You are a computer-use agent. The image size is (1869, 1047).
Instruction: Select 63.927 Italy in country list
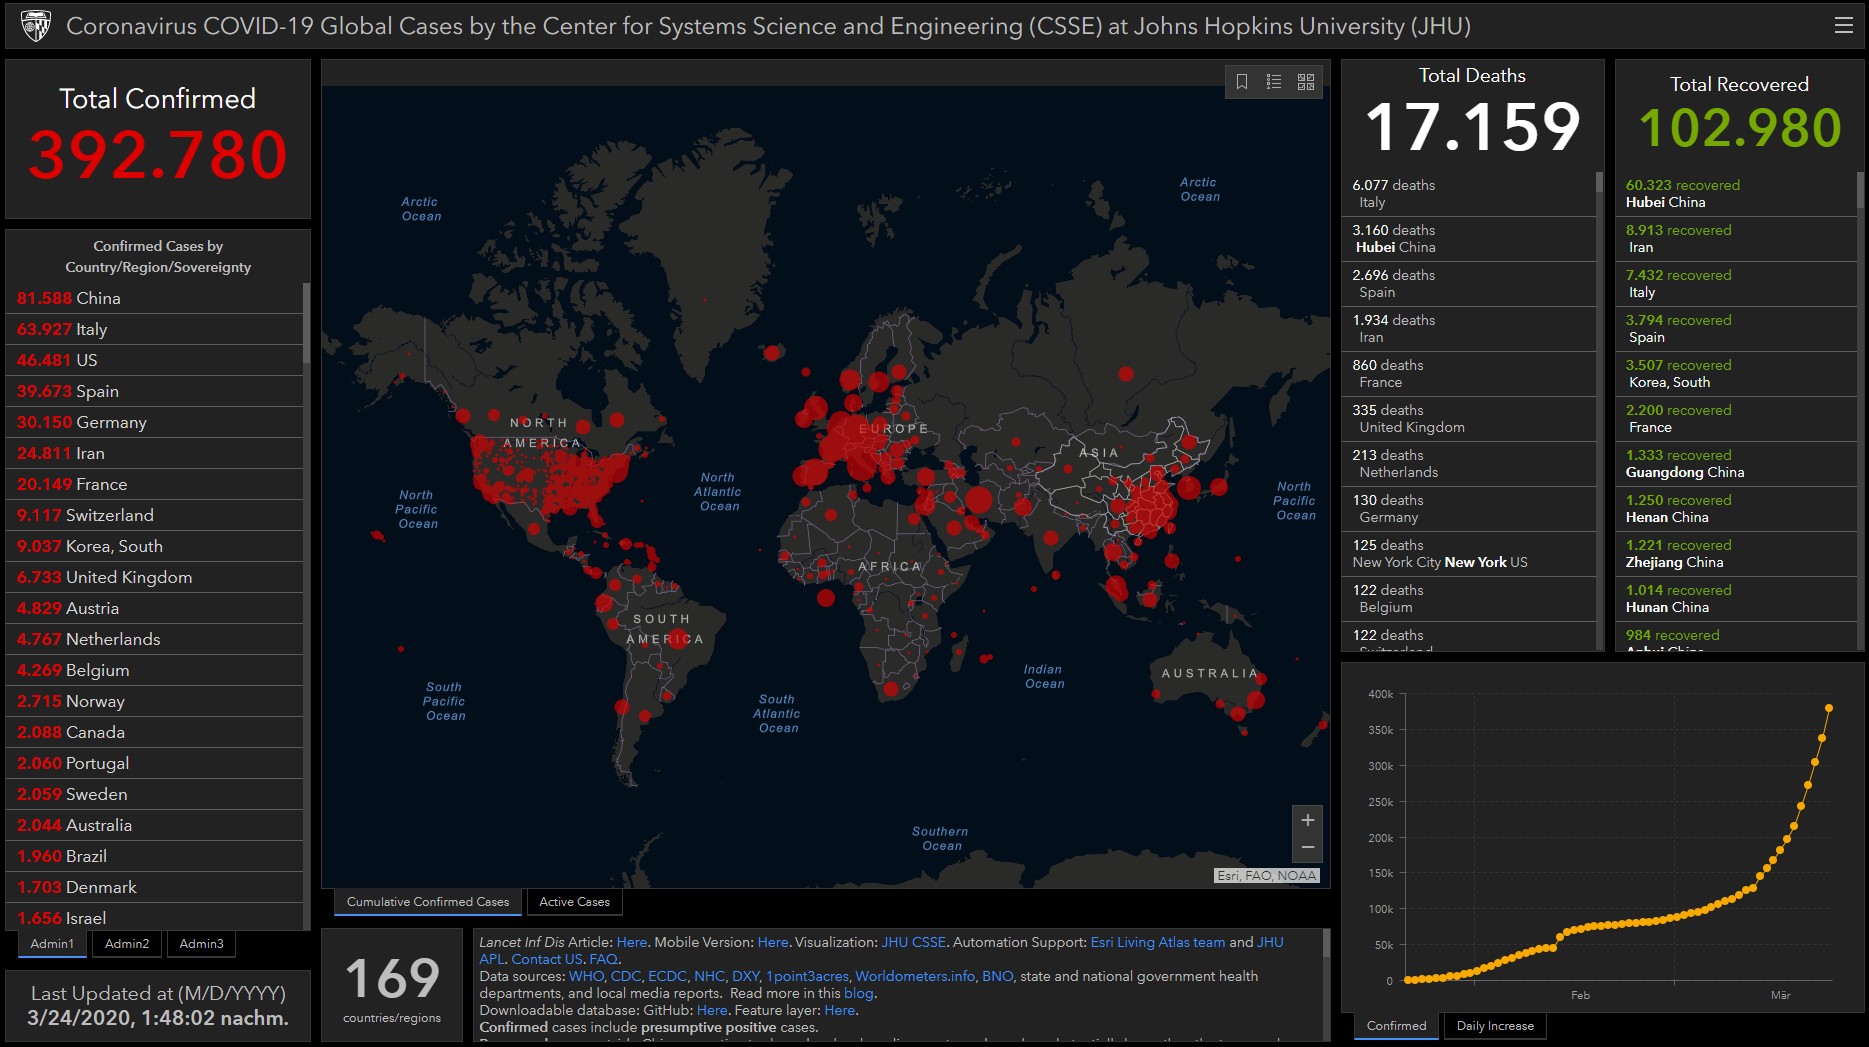click(x=154, y=329)
